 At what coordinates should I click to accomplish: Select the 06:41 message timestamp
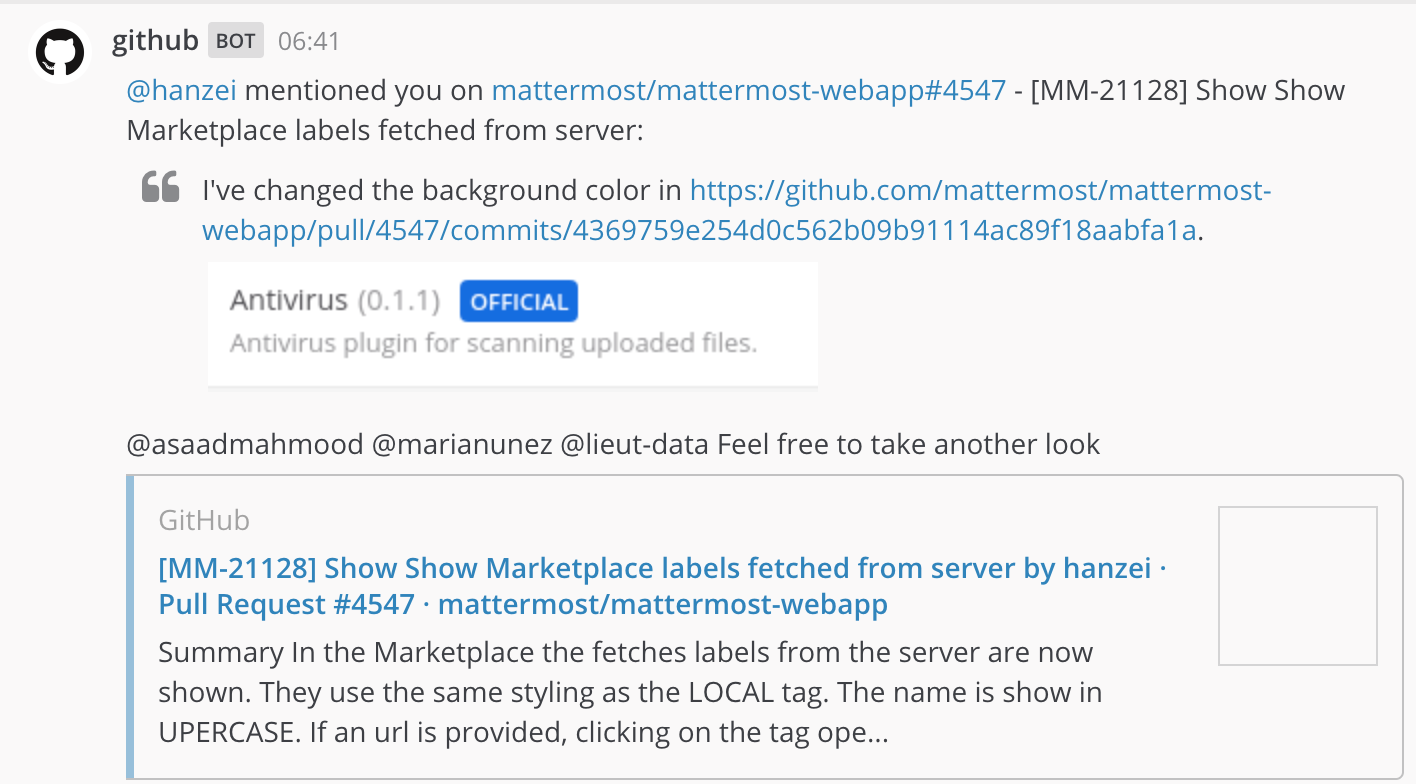[x=306, y=41]
